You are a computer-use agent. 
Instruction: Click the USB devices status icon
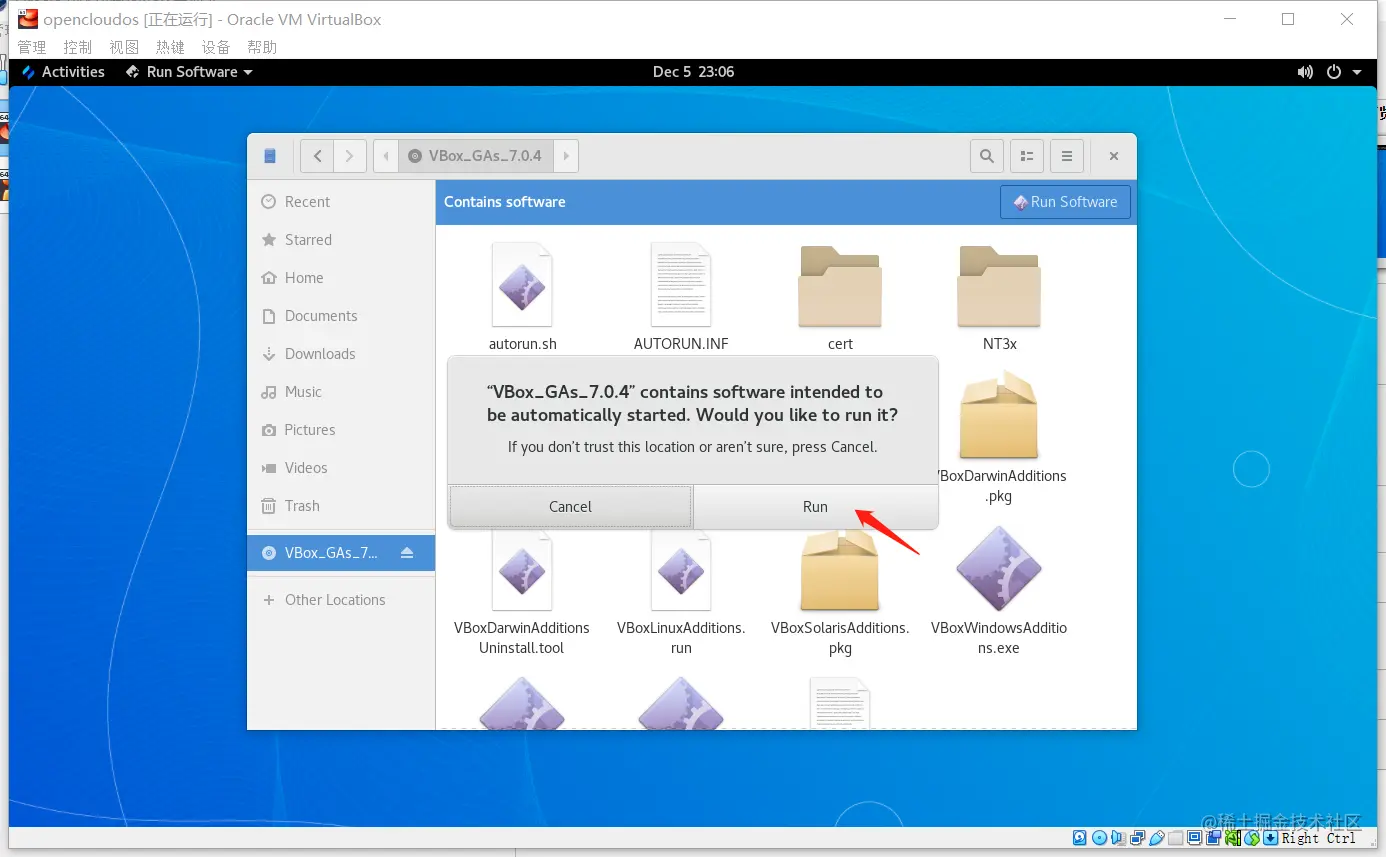(1157, 838)
